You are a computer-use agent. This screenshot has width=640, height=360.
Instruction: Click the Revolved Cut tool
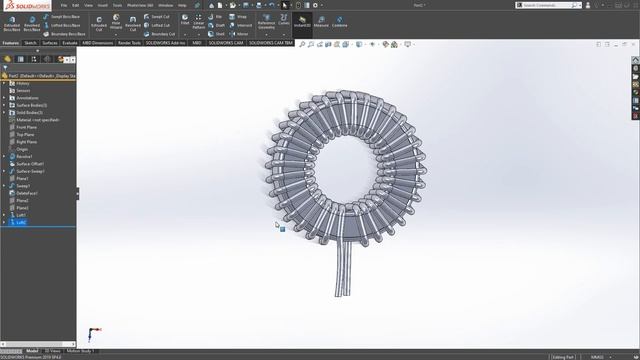point(133,24)
